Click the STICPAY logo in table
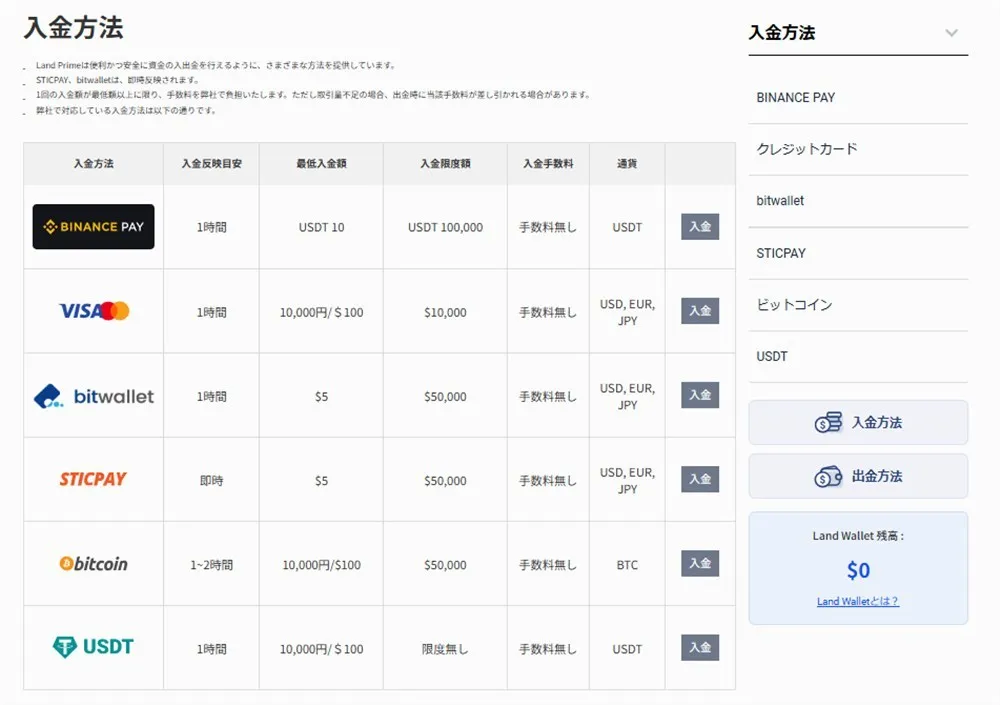This screenshot has height=705, width=1000. [x=93, y=479]
